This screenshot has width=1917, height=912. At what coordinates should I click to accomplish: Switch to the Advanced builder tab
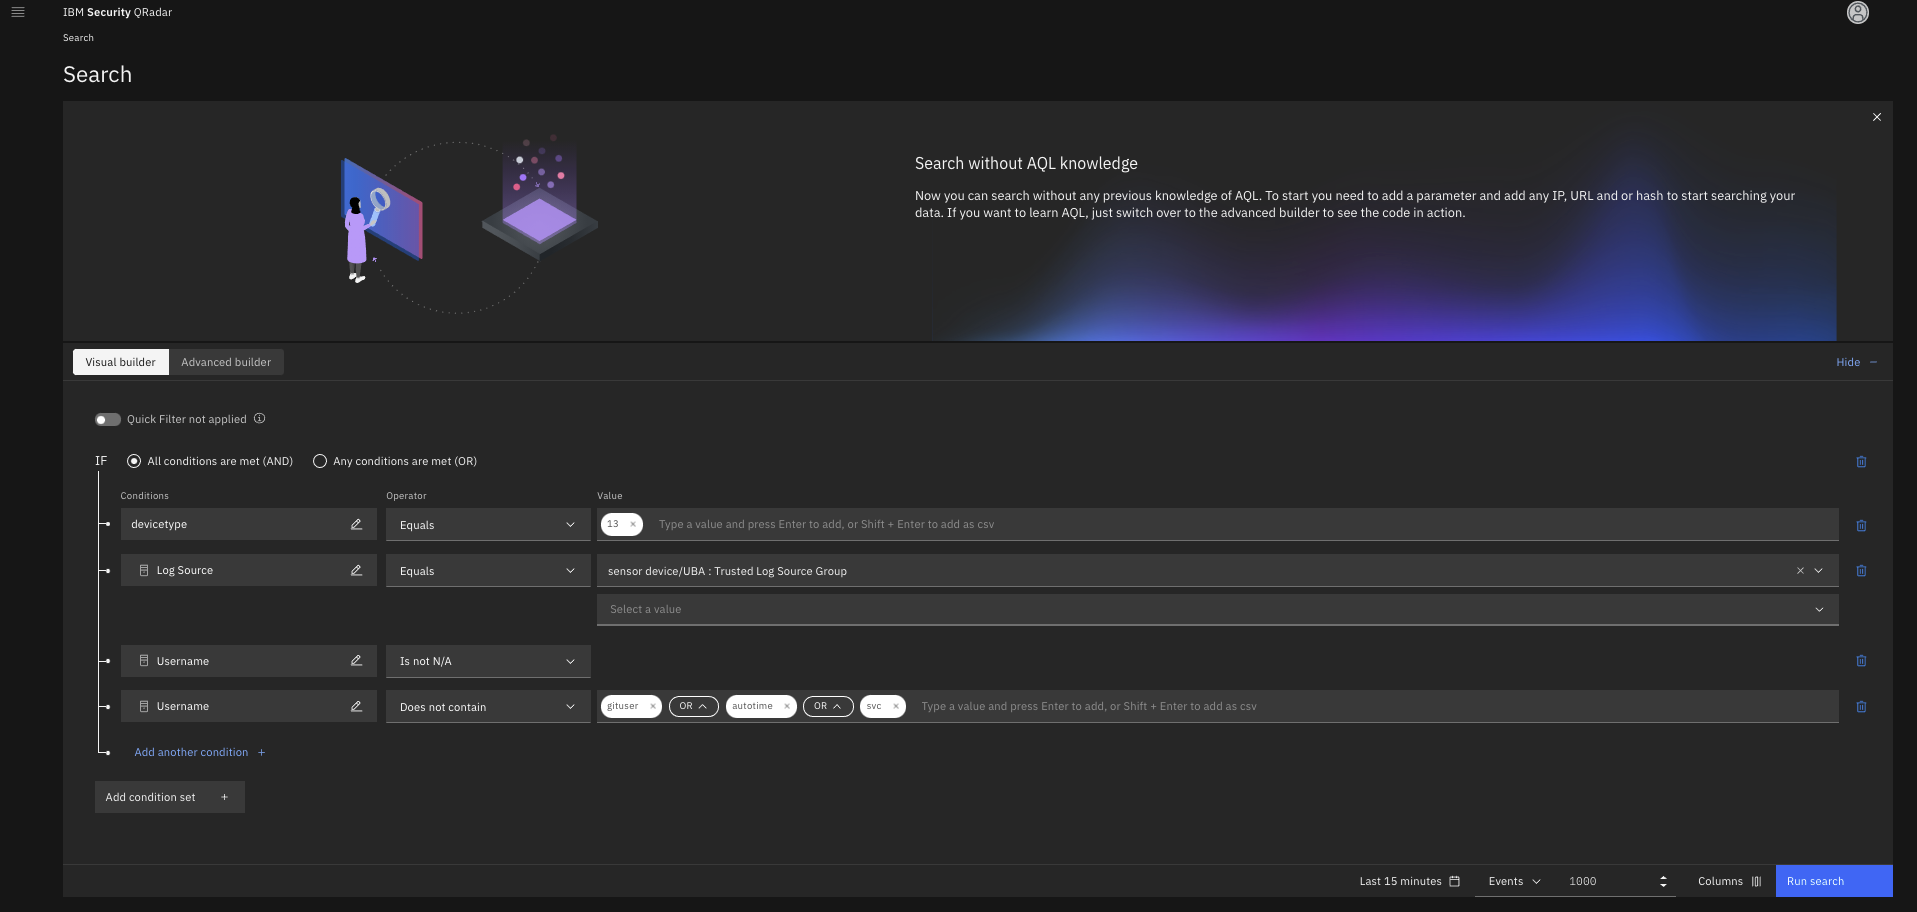(226, 362)
